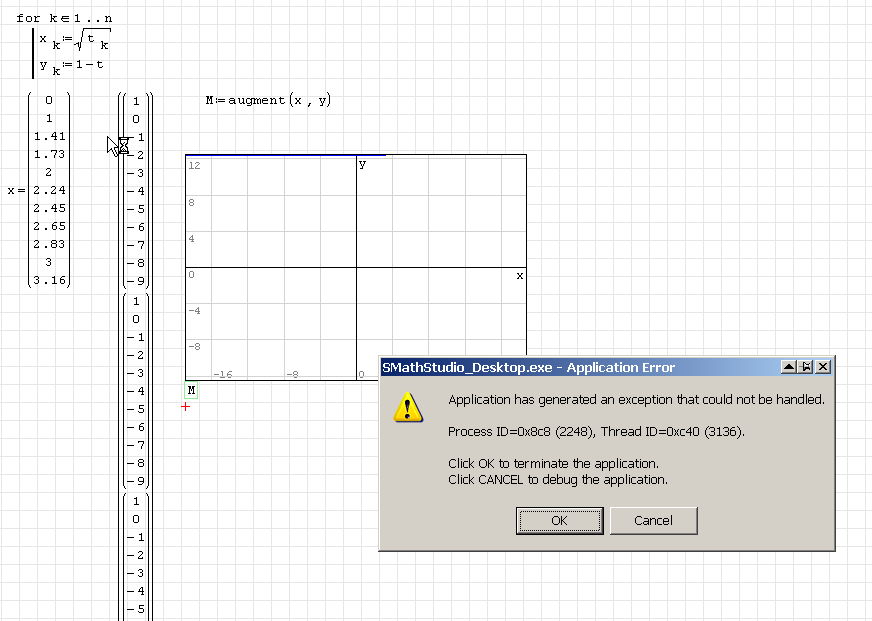
Task: Close the Application Error dialog
Action: pos(823,367)
